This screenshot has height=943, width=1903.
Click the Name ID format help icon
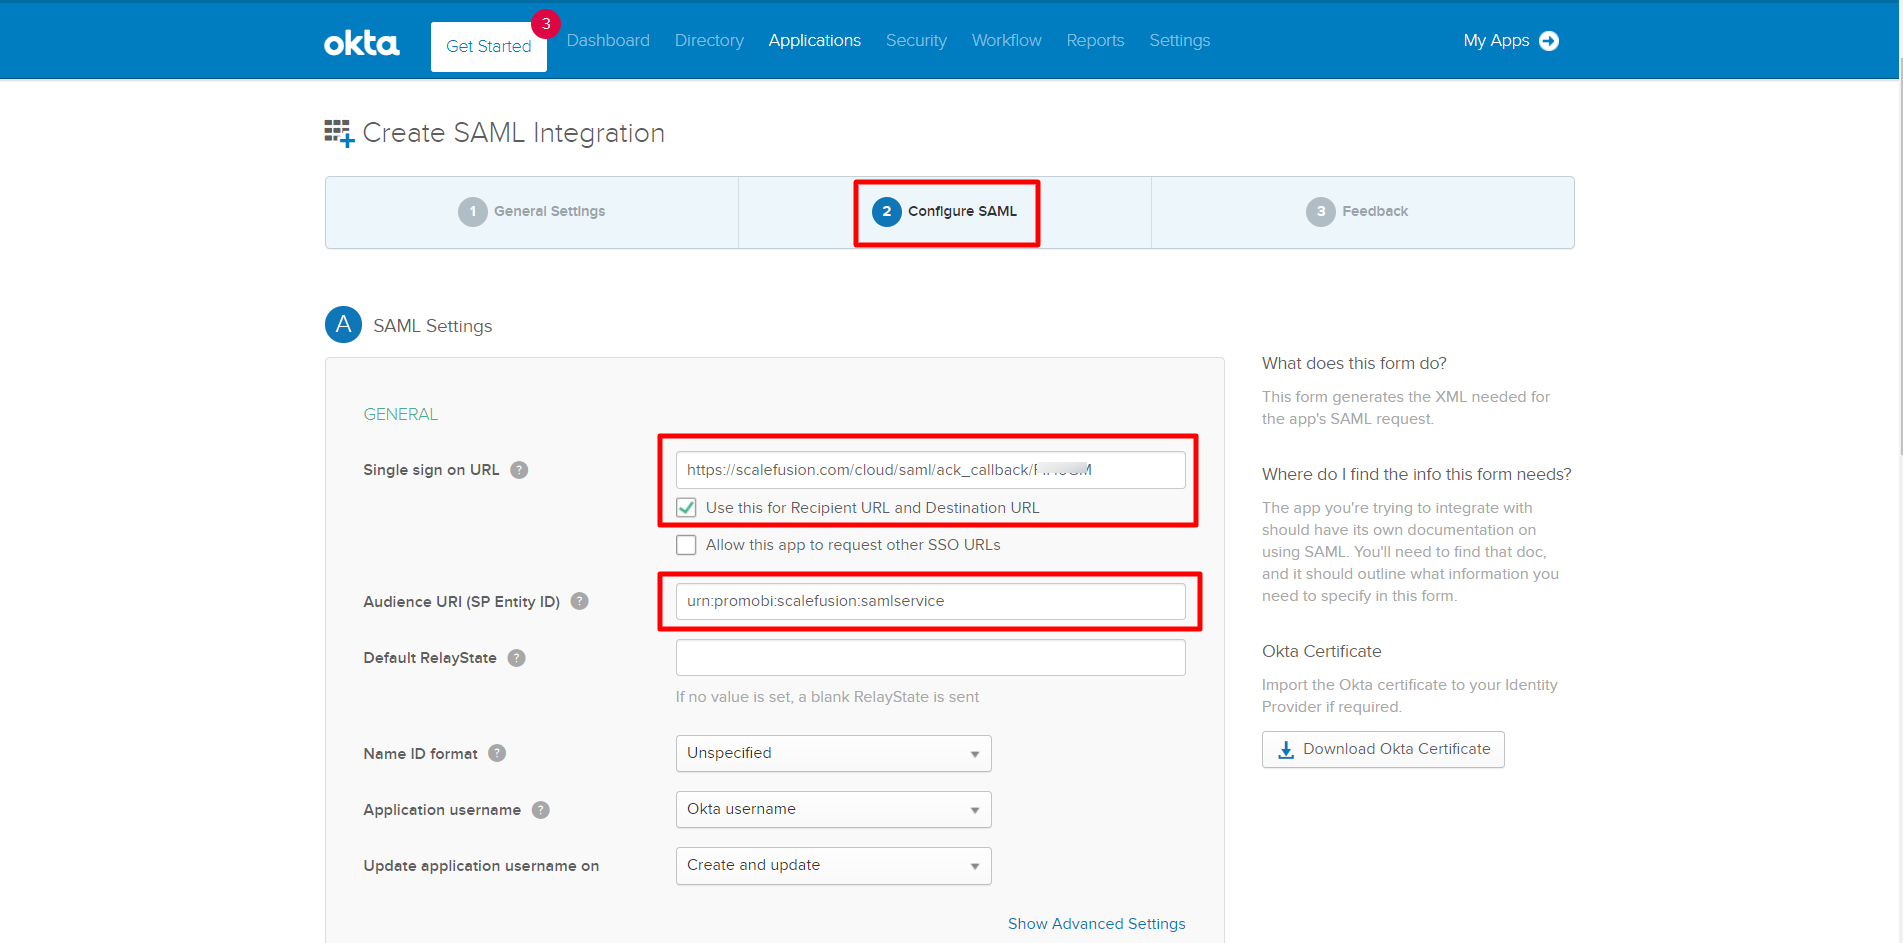[497, 753]
